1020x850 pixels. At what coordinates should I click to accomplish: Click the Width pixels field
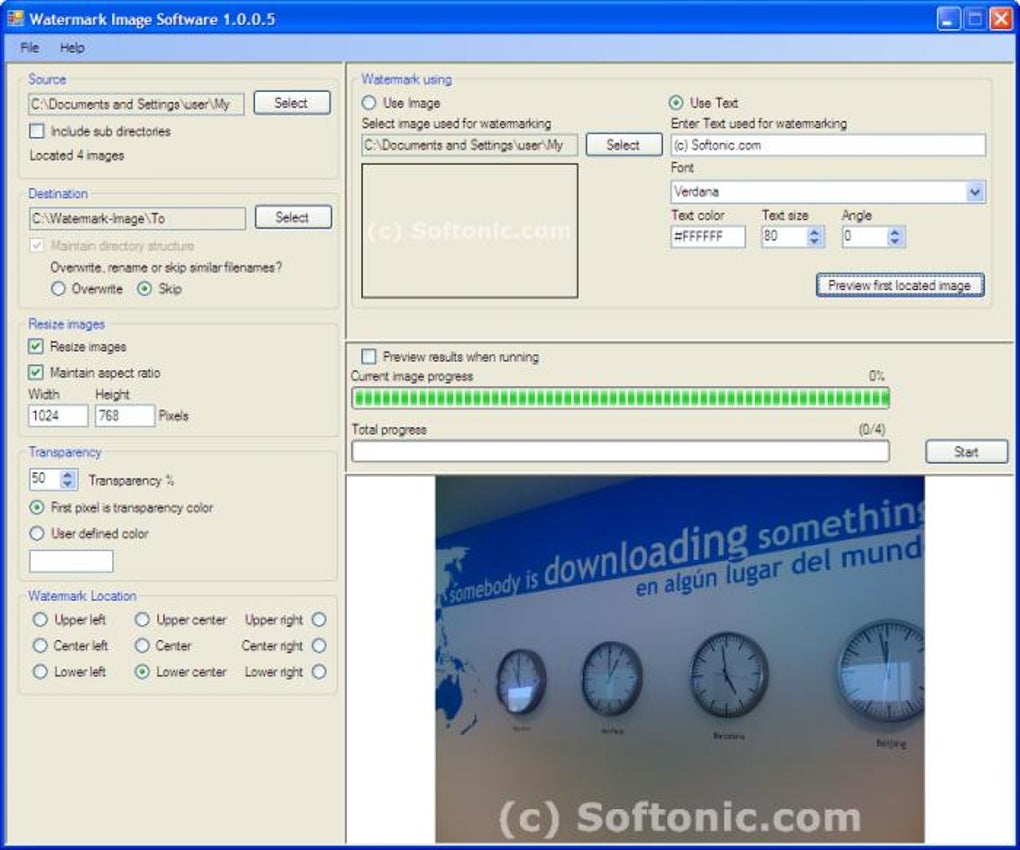point(58,416)
